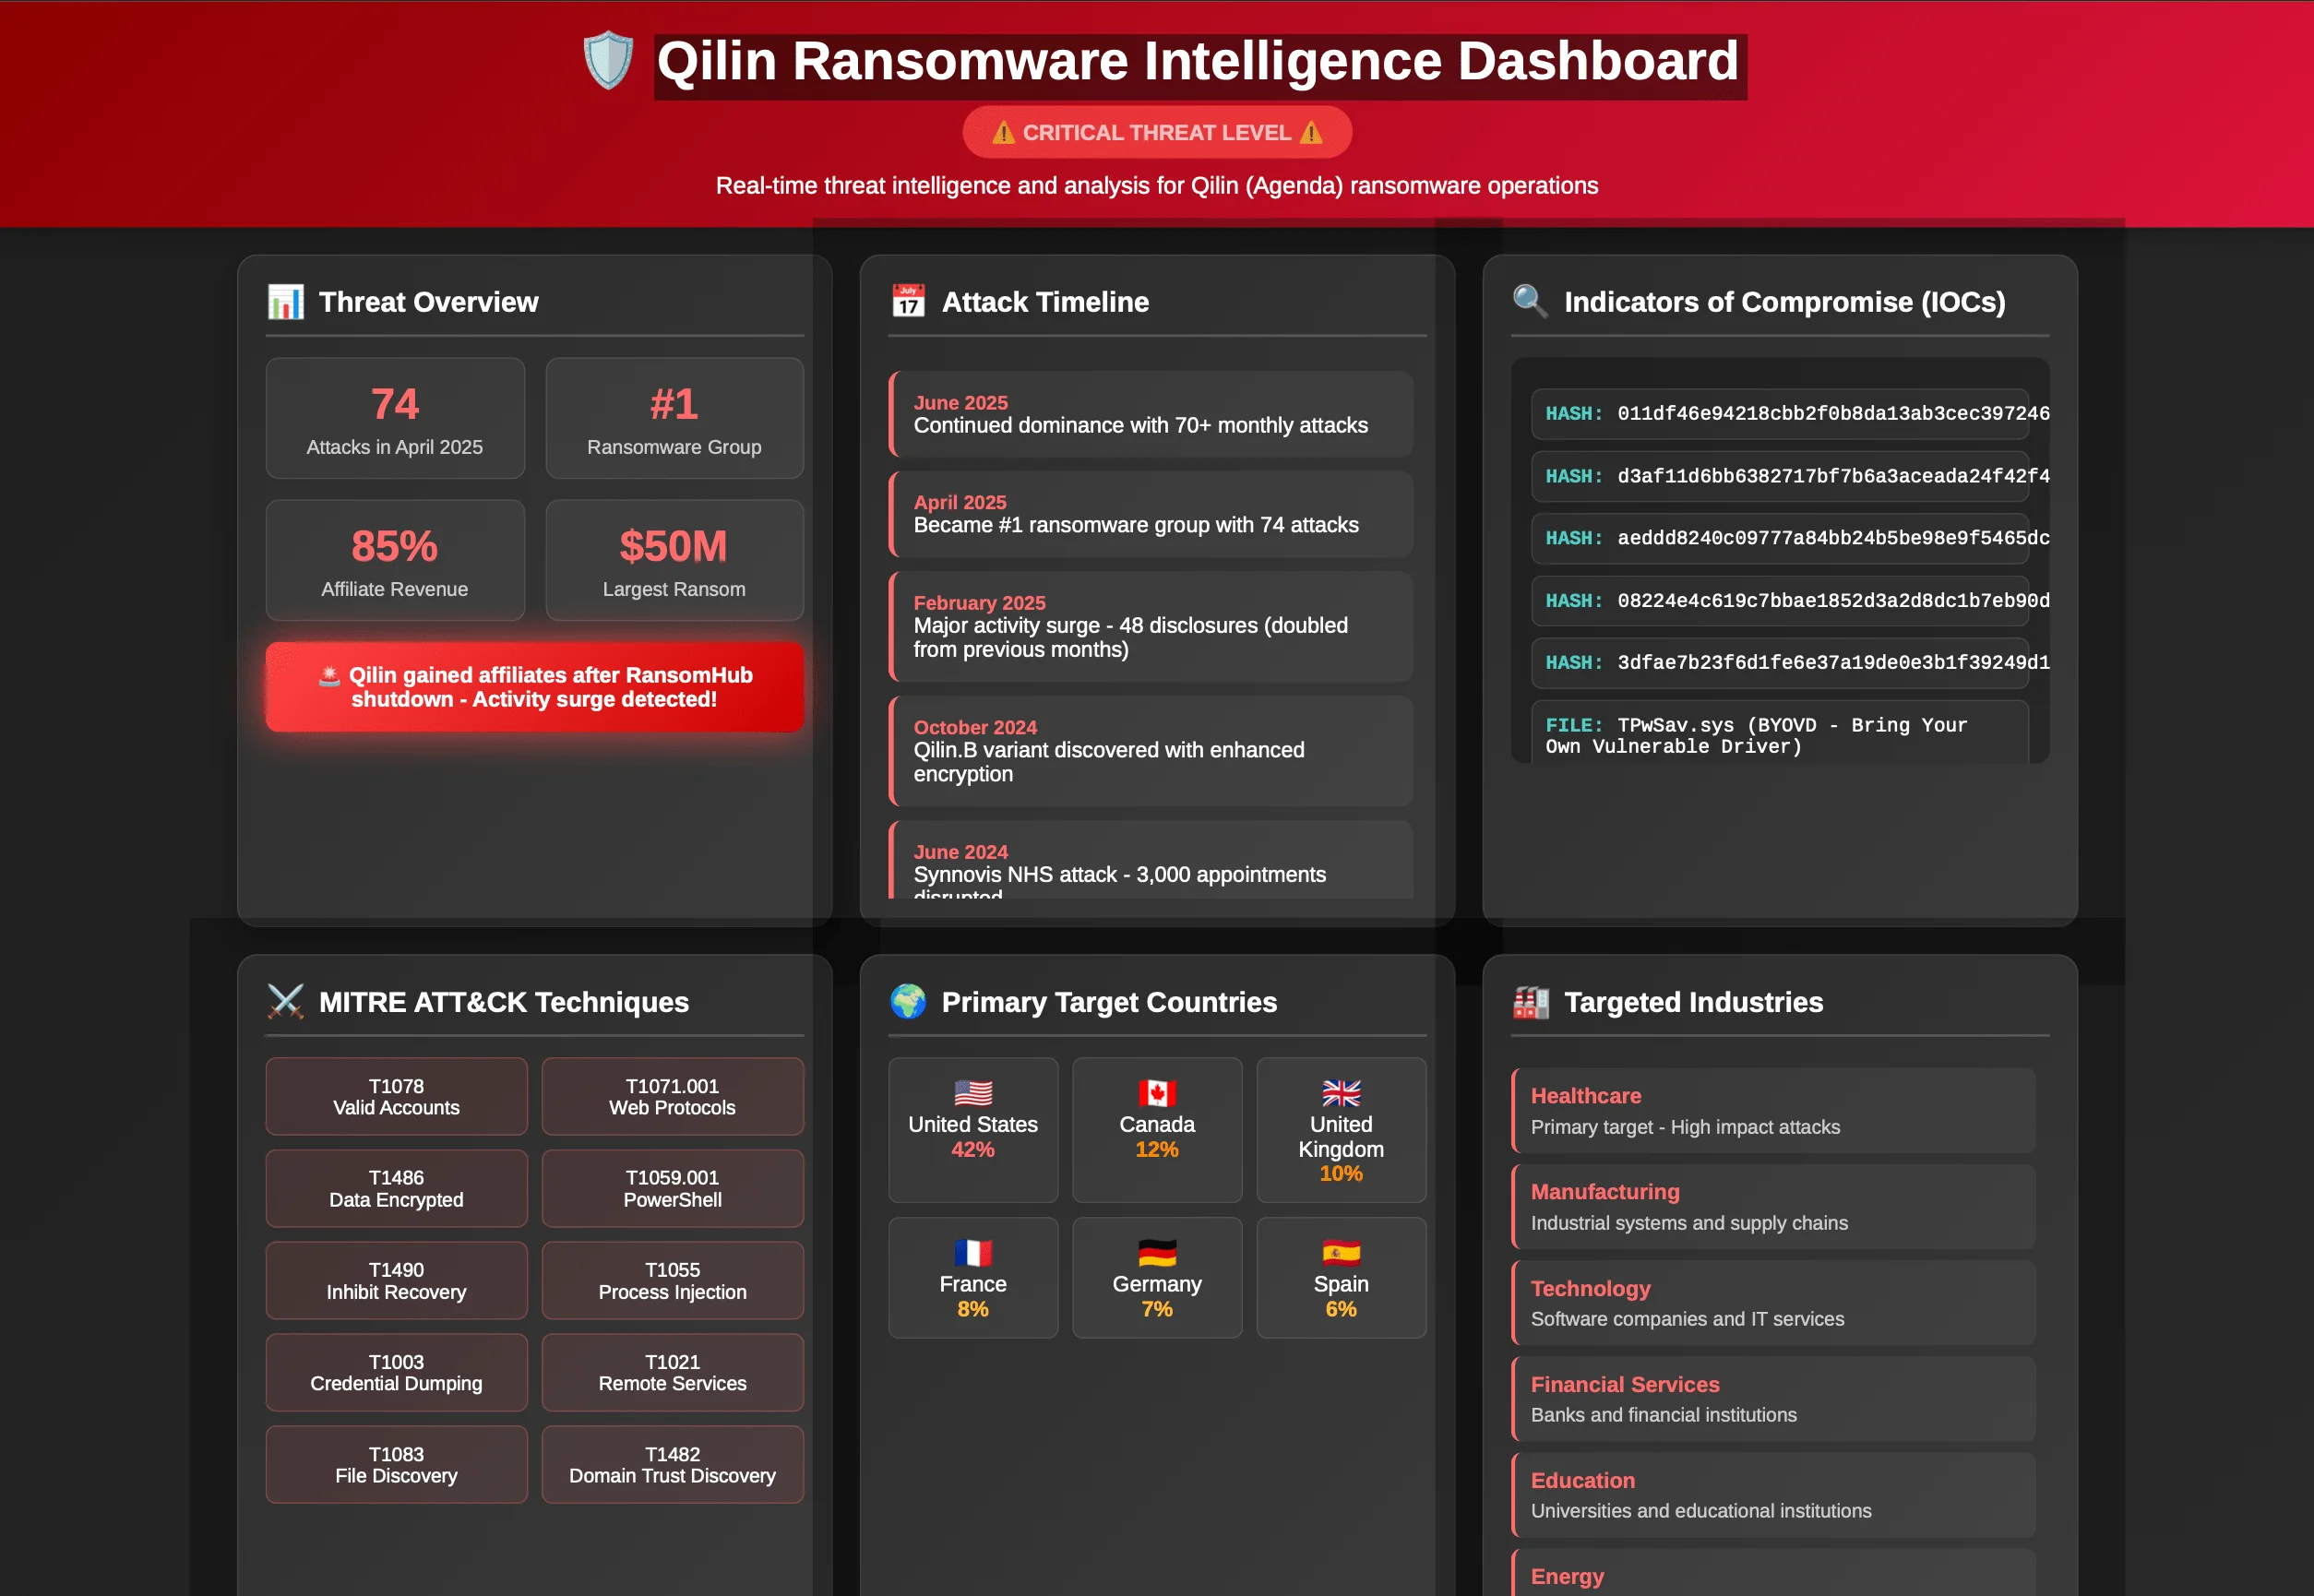Click the United States 42% country card
The image size is (2314, 1596).
tap(973, 1130)
